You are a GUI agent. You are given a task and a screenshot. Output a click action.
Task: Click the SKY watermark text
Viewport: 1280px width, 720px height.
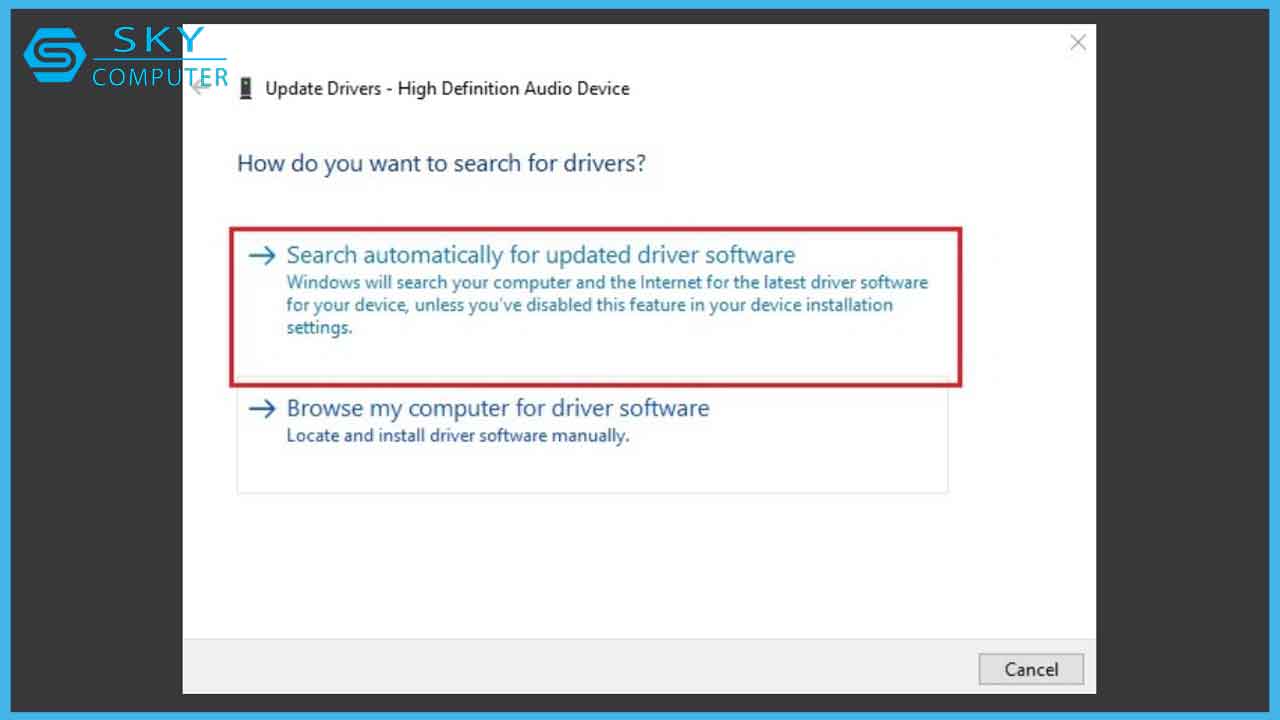[x=158, y=41]
